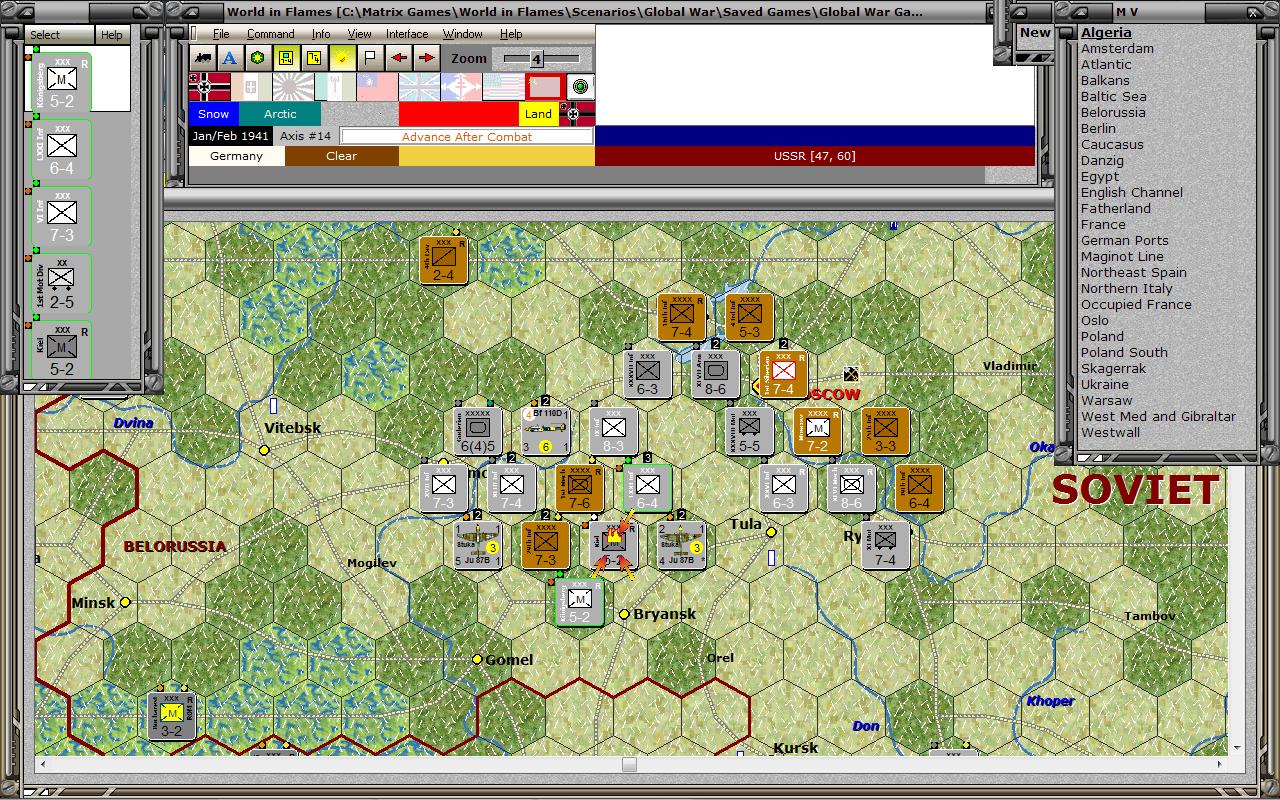Click the red right arrow toolbar button
The height and width of the screenshot is (800, 1280).
[x=426, y=58]
